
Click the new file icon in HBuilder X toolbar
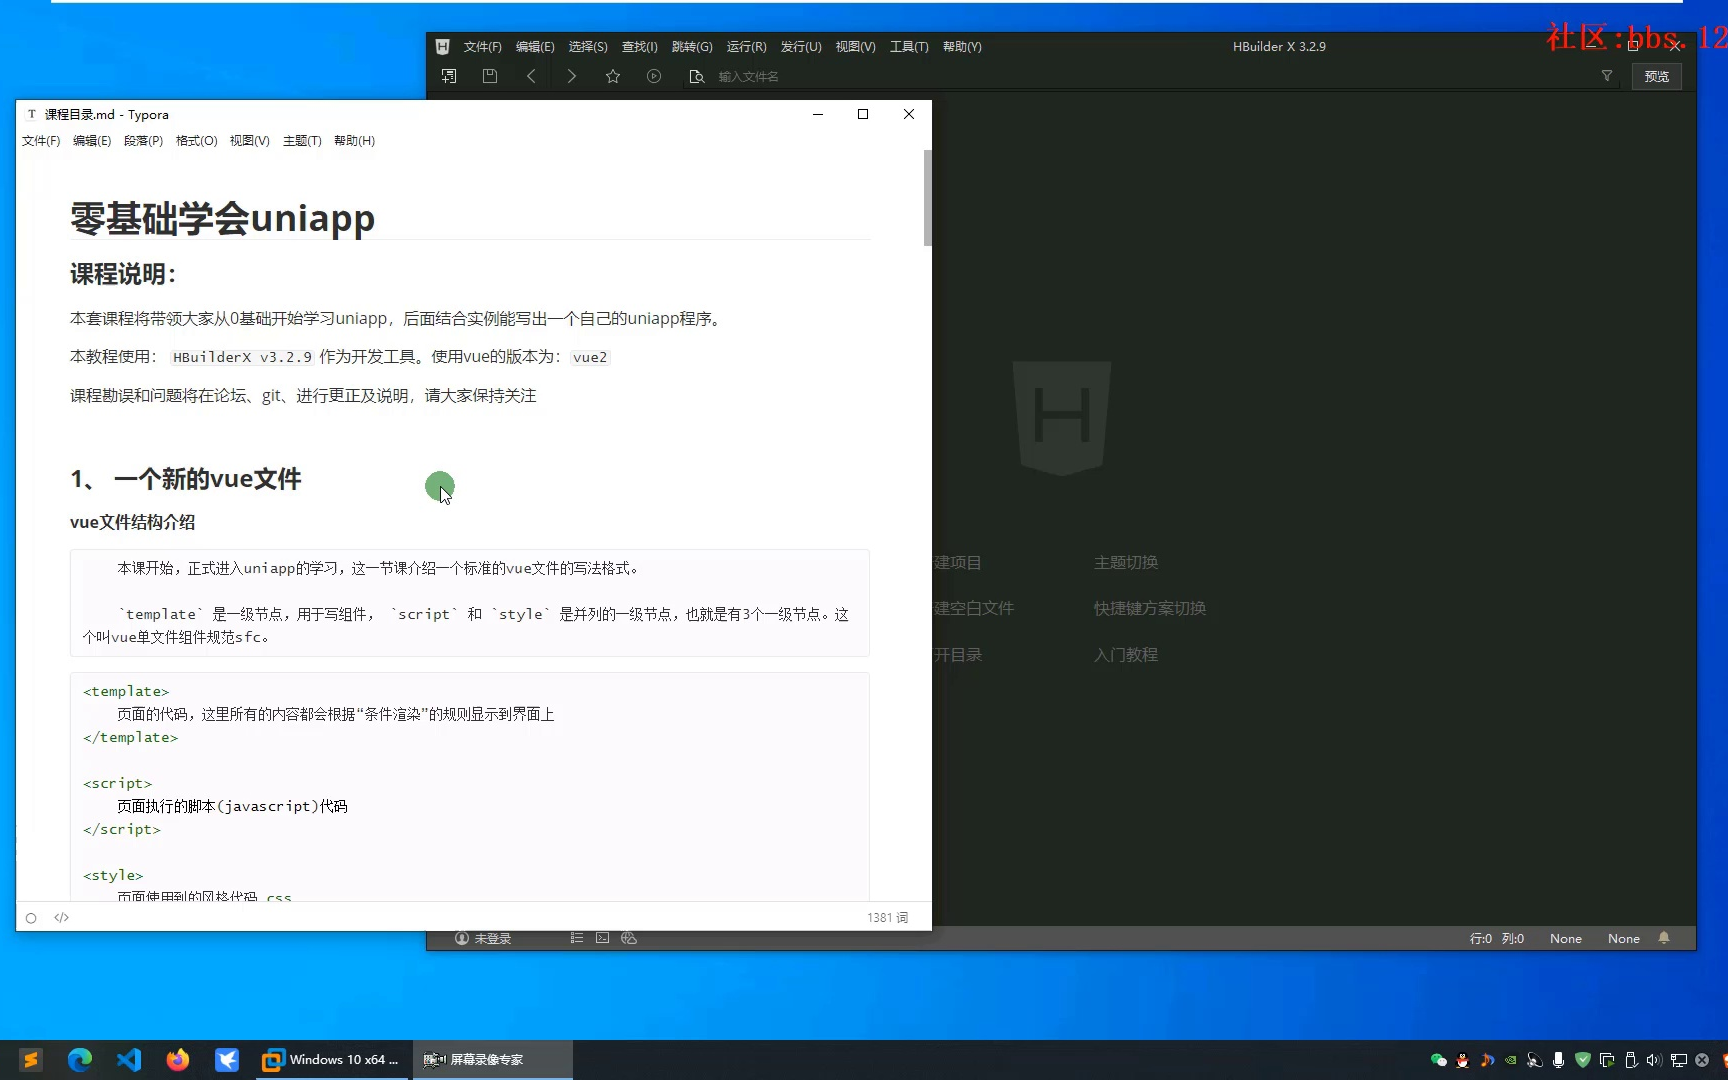(x=449, y=76)
